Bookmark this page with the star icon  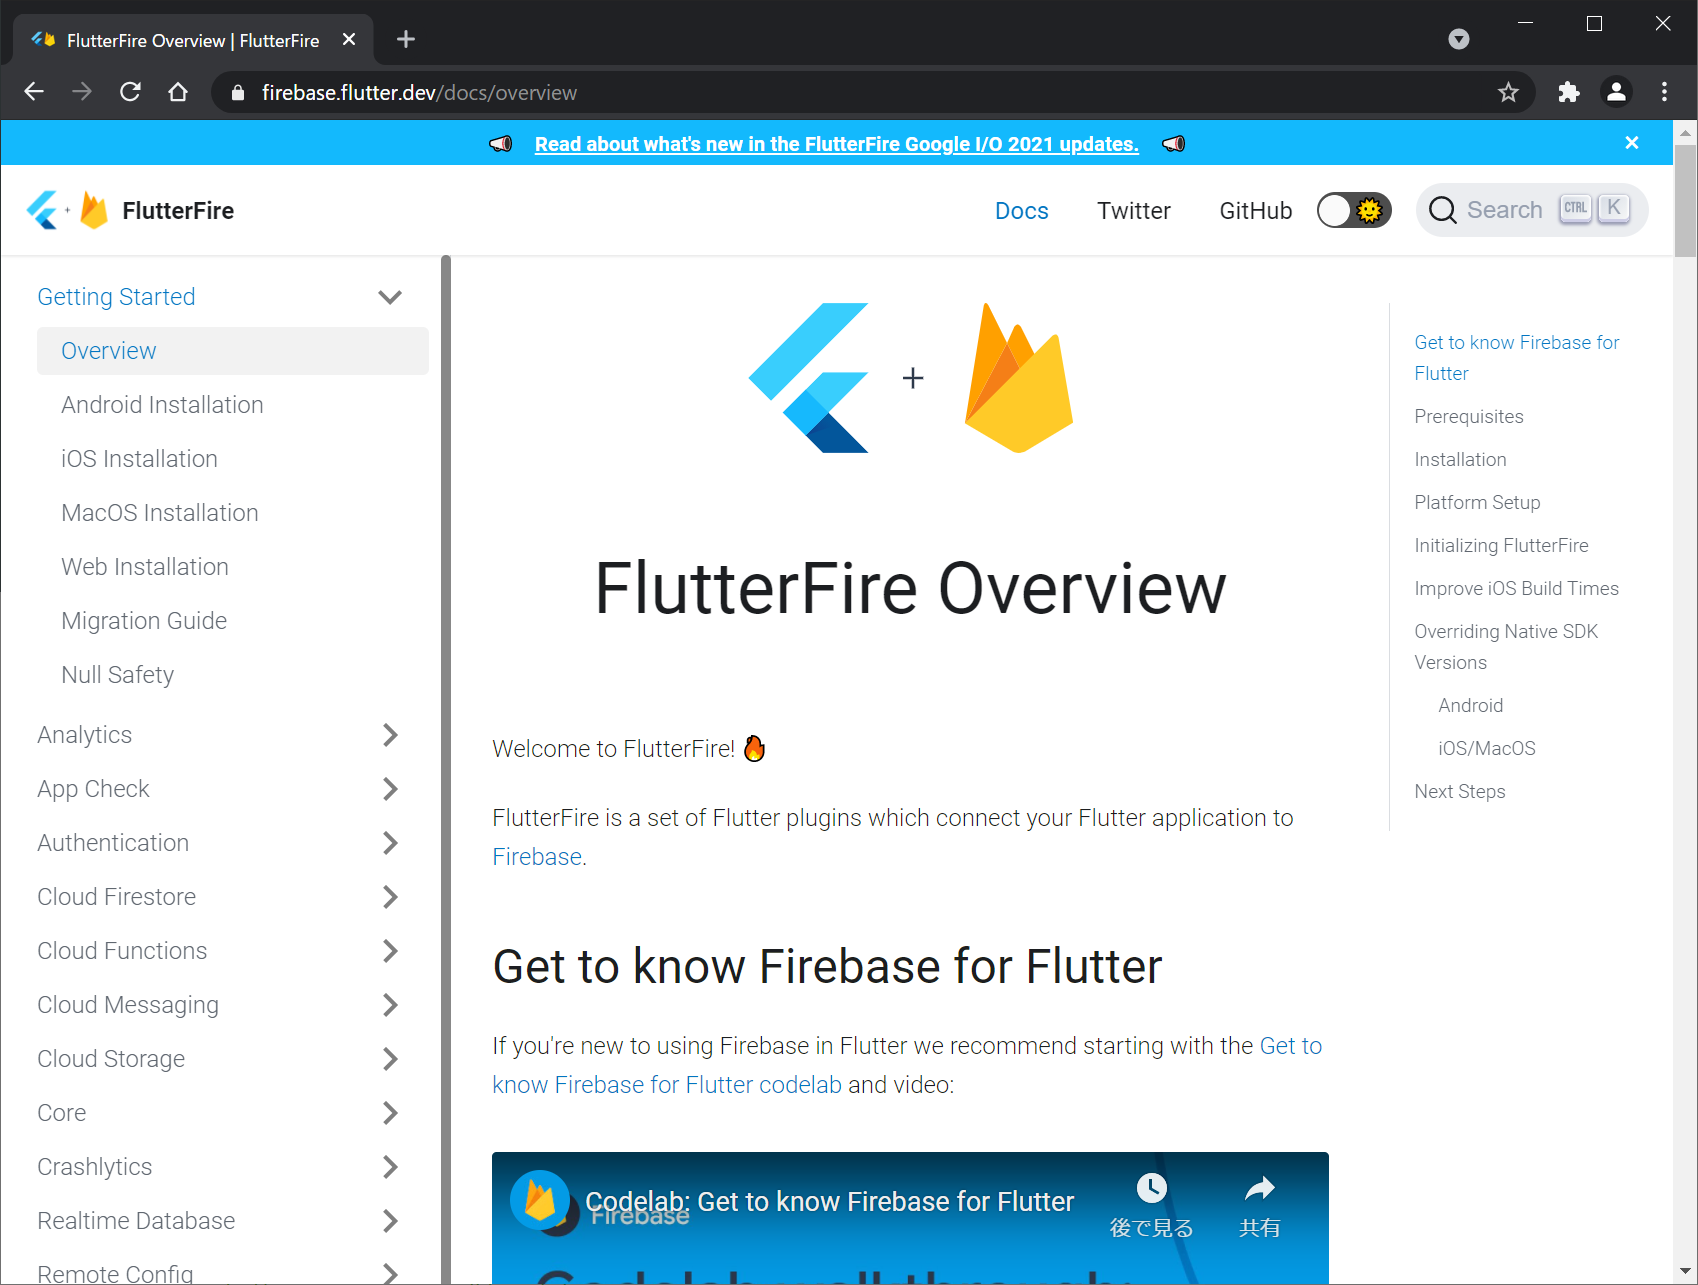[1508, 92]
